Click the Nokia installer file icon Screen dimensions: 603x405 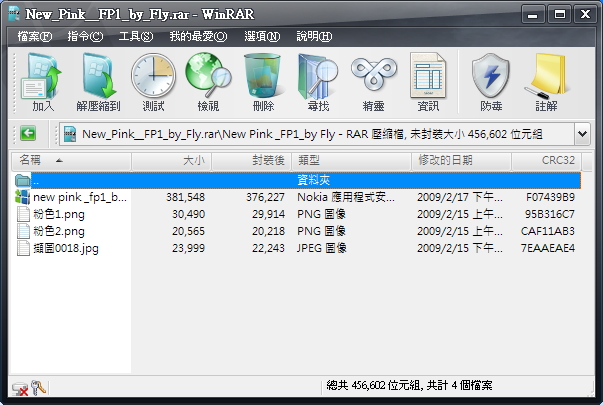[x=22, y=197]
